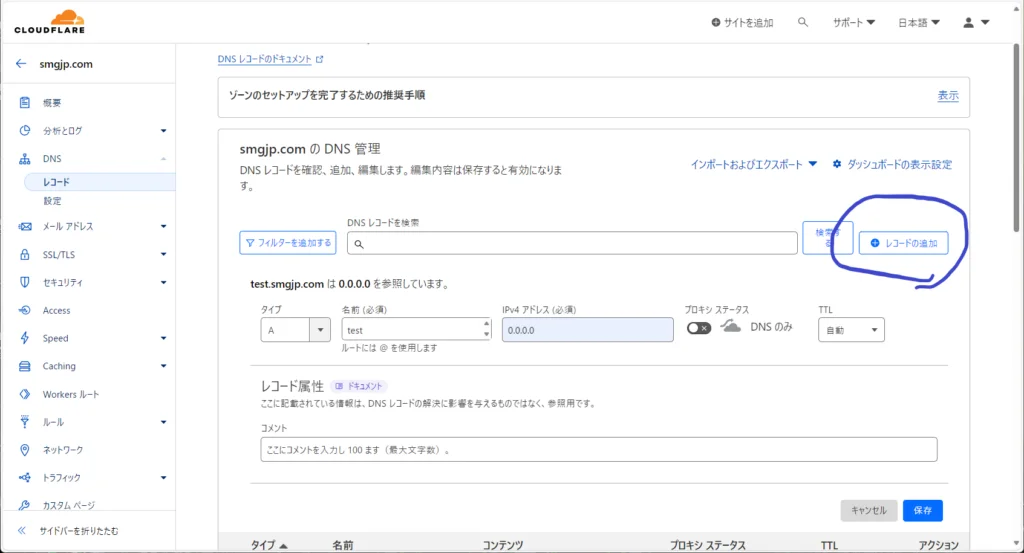
Task: Click the page vertical scrollbar
Action: (x=1017, y=137)
